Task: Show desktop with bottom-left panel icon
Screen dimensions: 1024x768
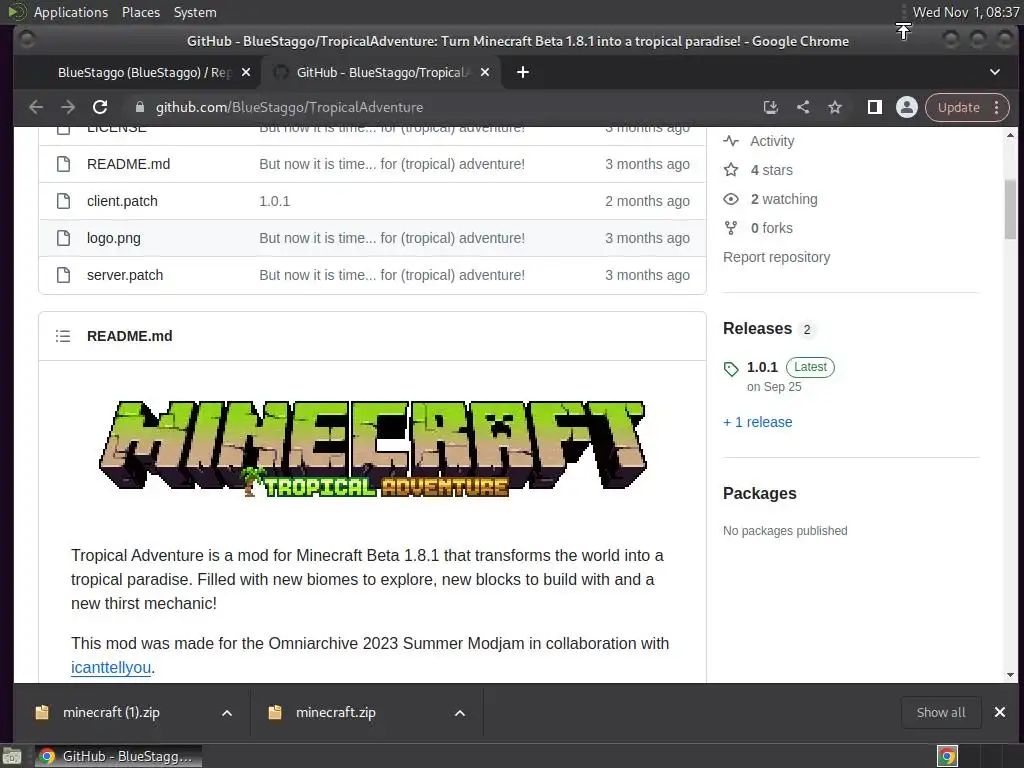Action: (12, 757)
